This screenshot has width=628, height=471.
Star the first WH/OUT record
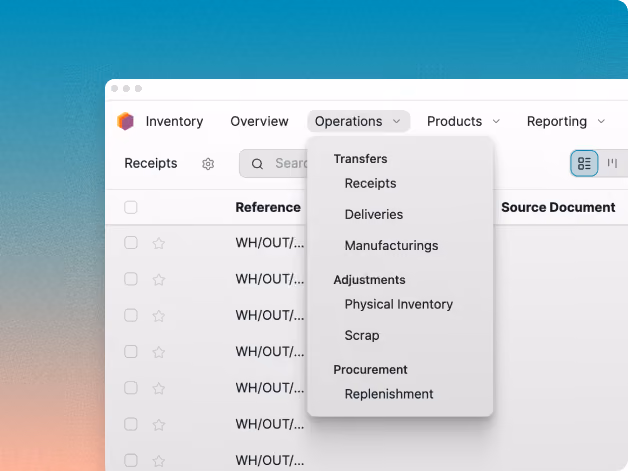[159, 243]
